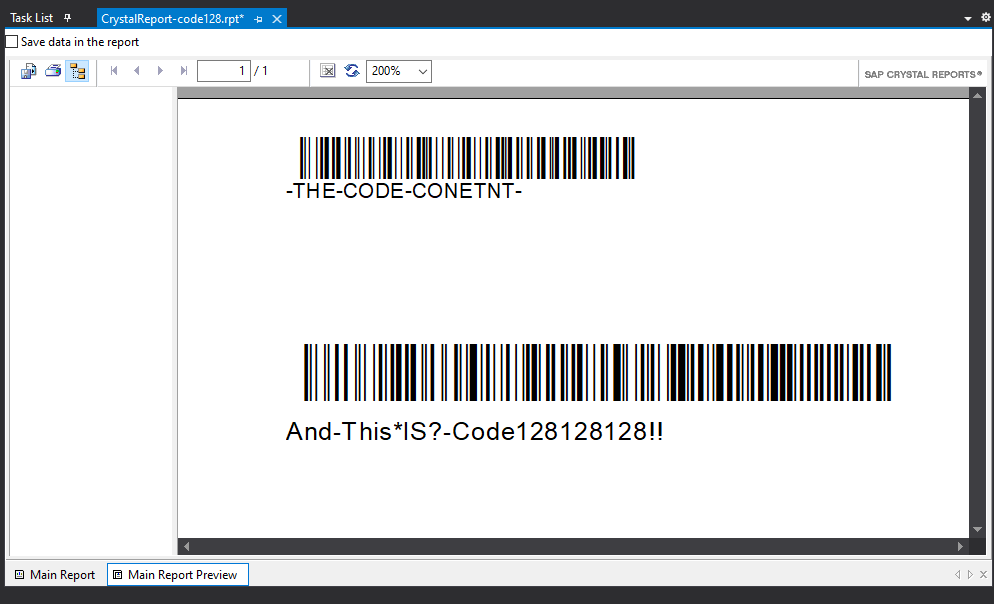Screen dimensions: 994x604
Task: Go to the first page
Action: click(114, 71)
